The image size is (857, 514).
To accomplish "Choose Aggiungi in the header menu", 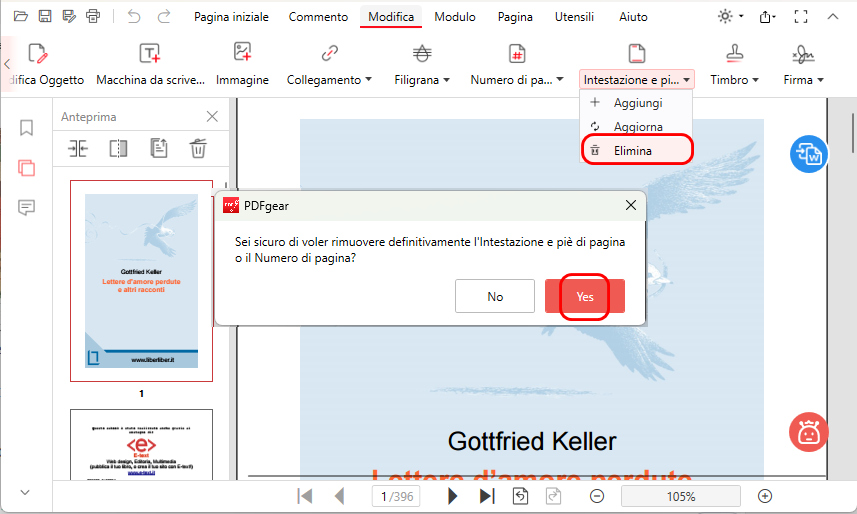I will (638, 103).
